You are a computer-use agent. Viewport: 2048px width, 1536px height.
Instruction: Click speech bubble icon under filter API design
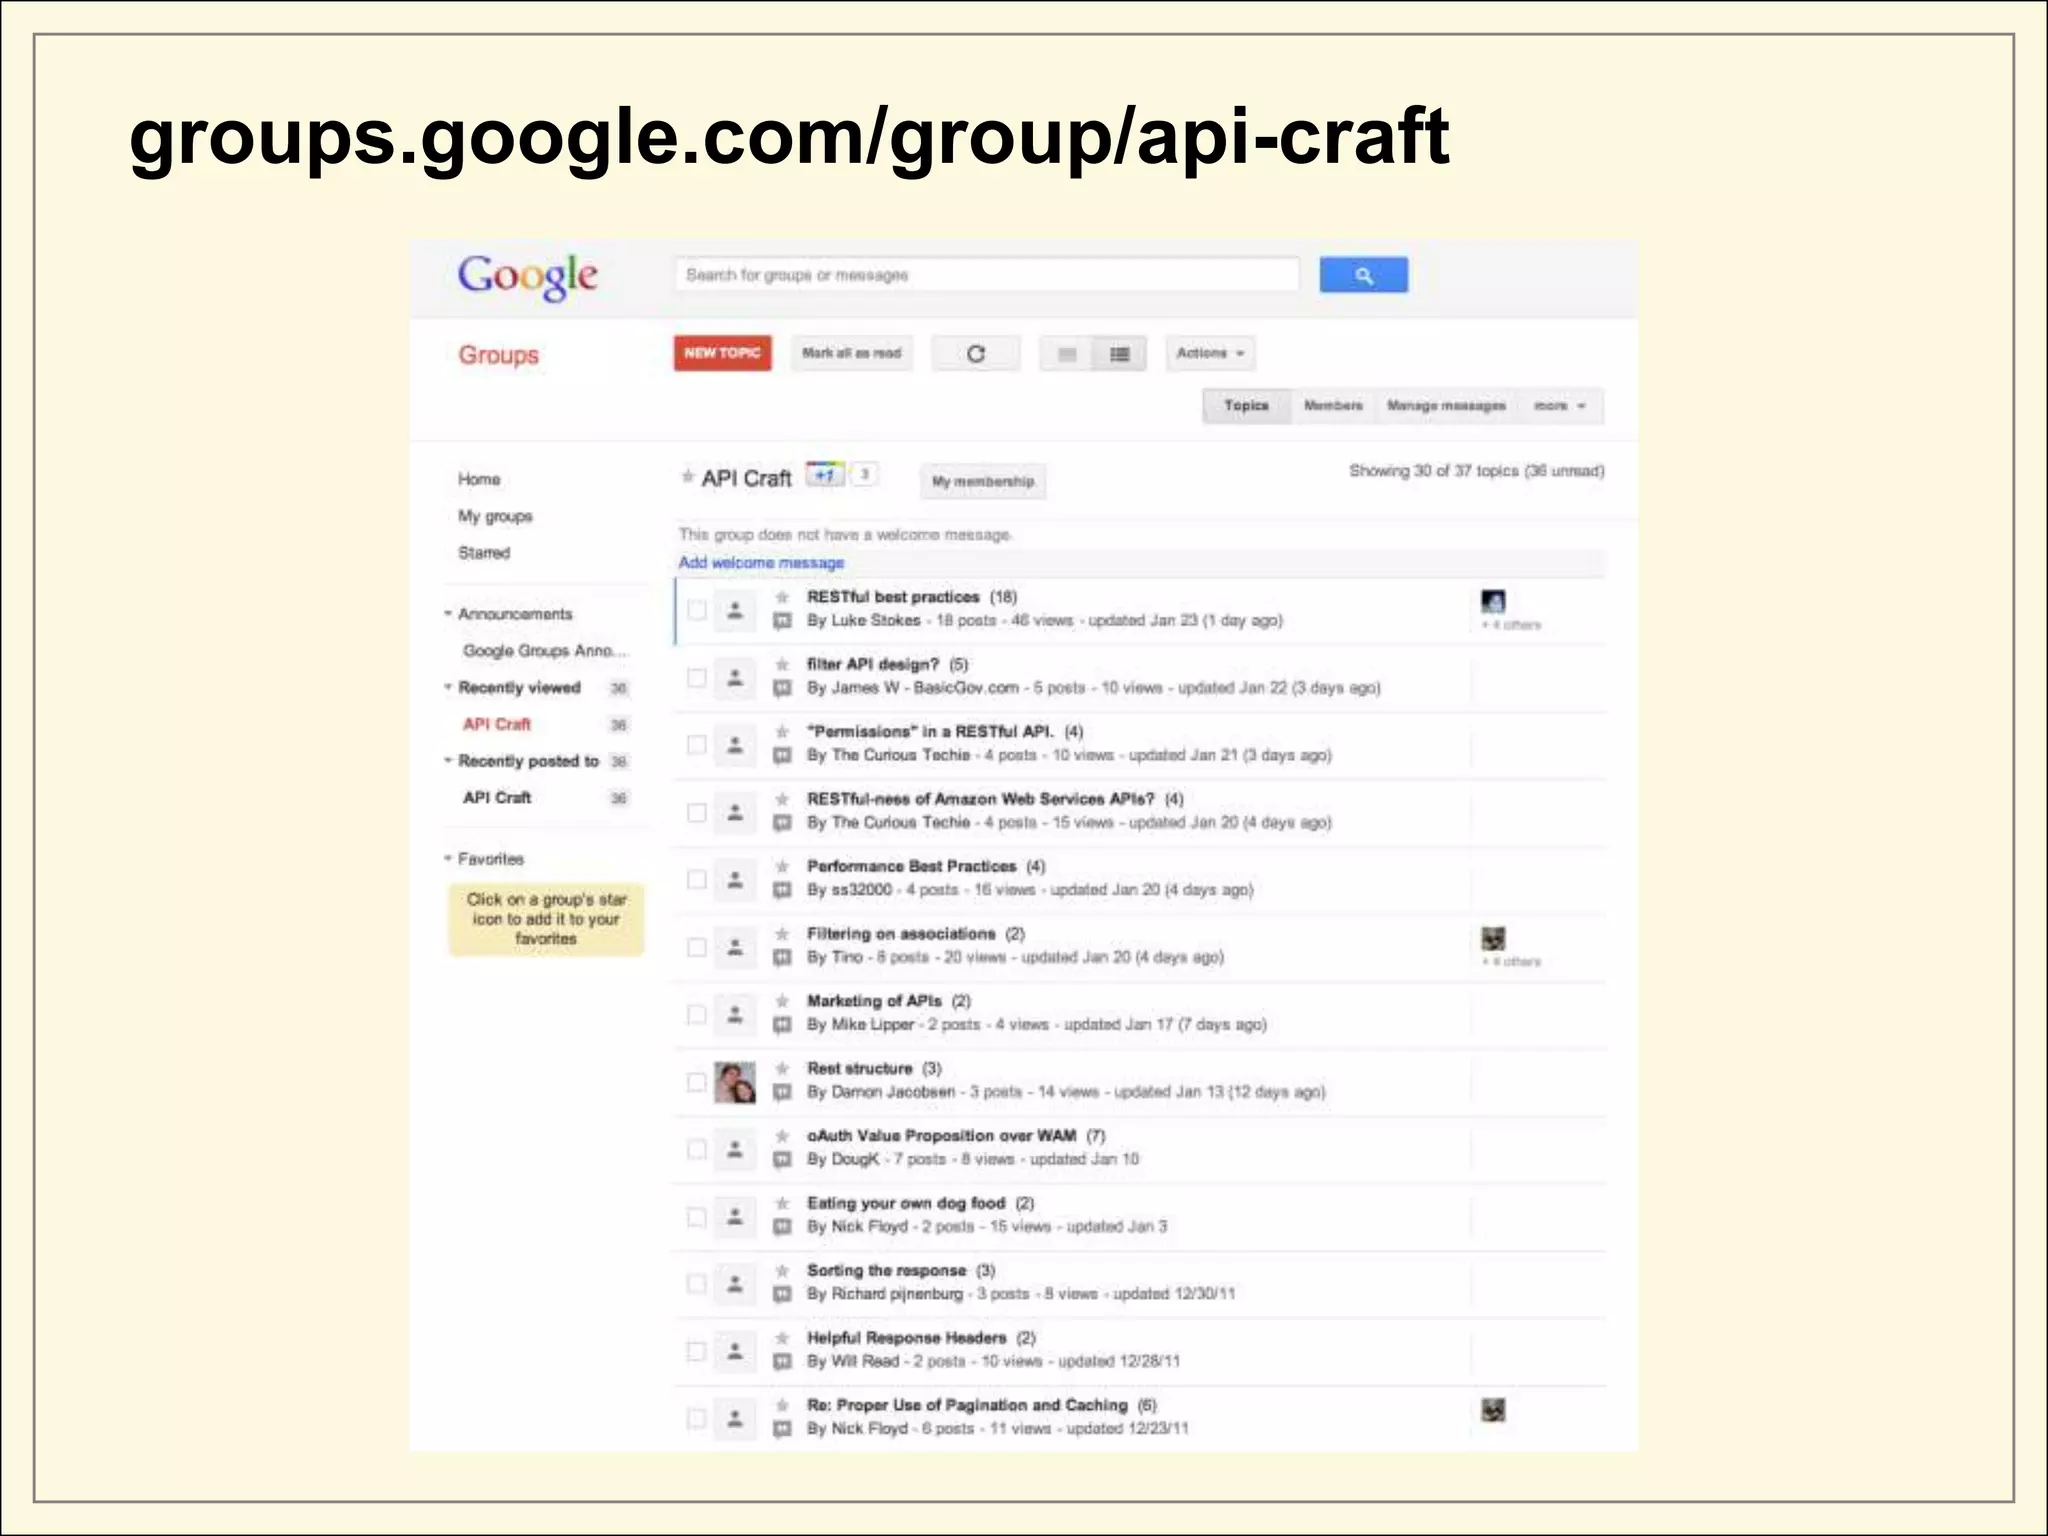(783, 688)
